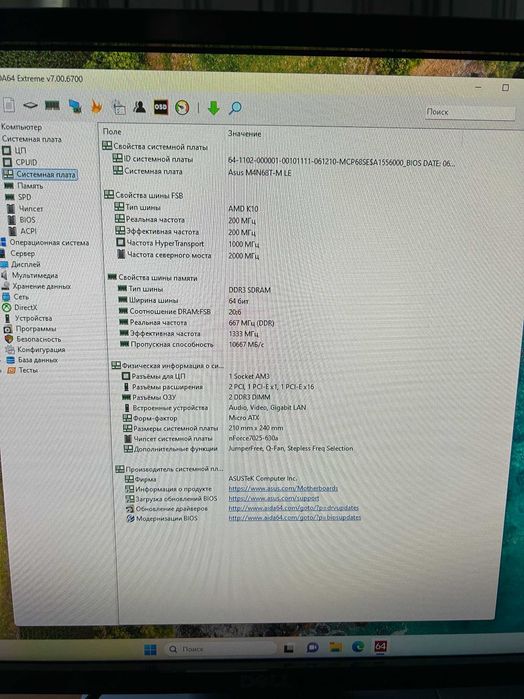Screen dimensions: 524x699
Task: Open File Explorer from the taskbar
Action: pyautogui.click(x=335, y=647)
